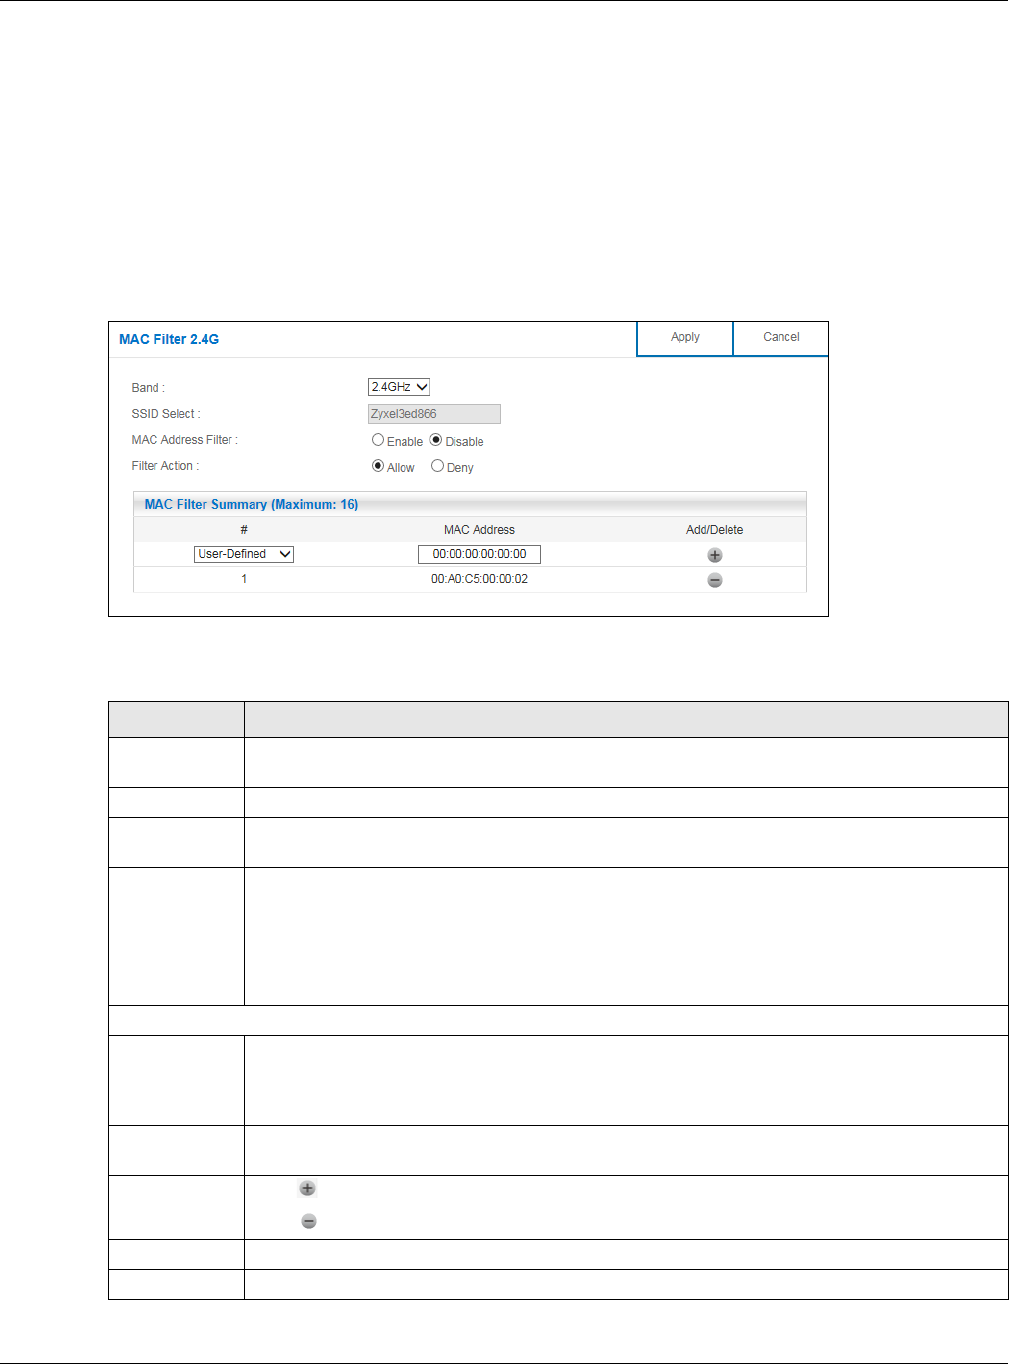Choose Deny as Filter Action
This screenshot has height=1364, width=1009.
pos(437,466)
